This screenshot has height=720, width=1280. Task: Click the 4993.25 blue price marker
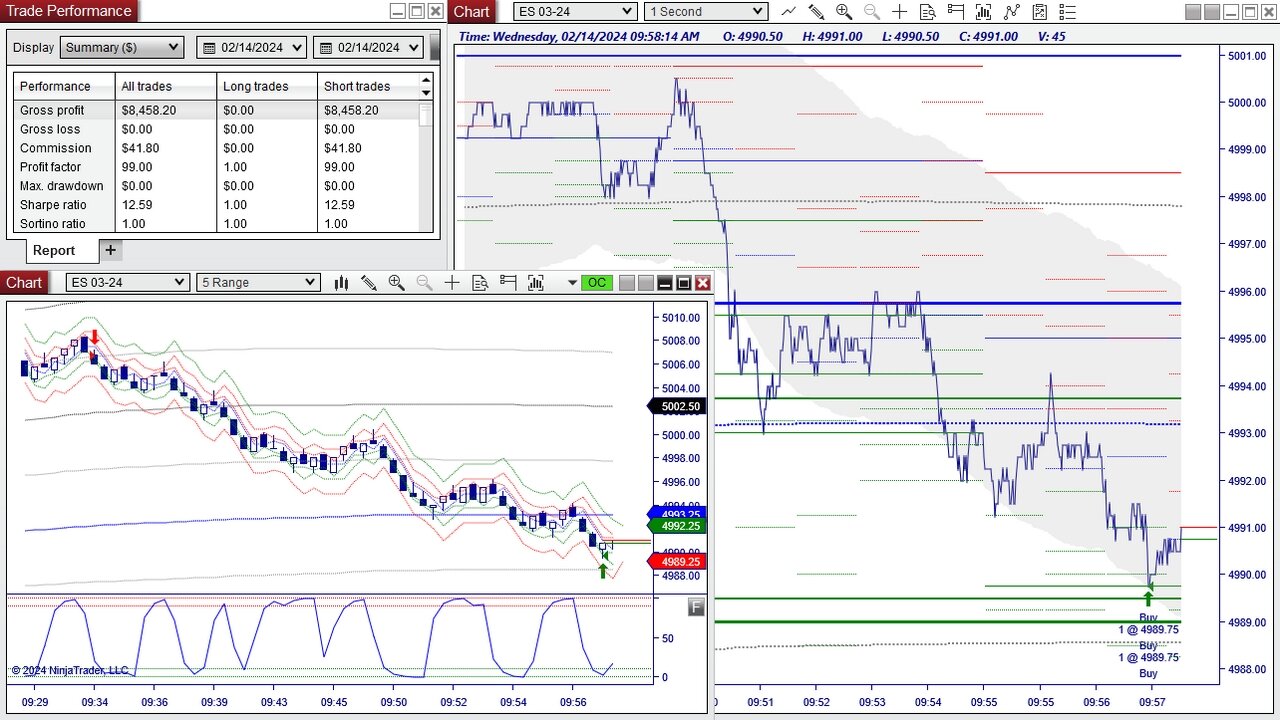click(677, 514)
